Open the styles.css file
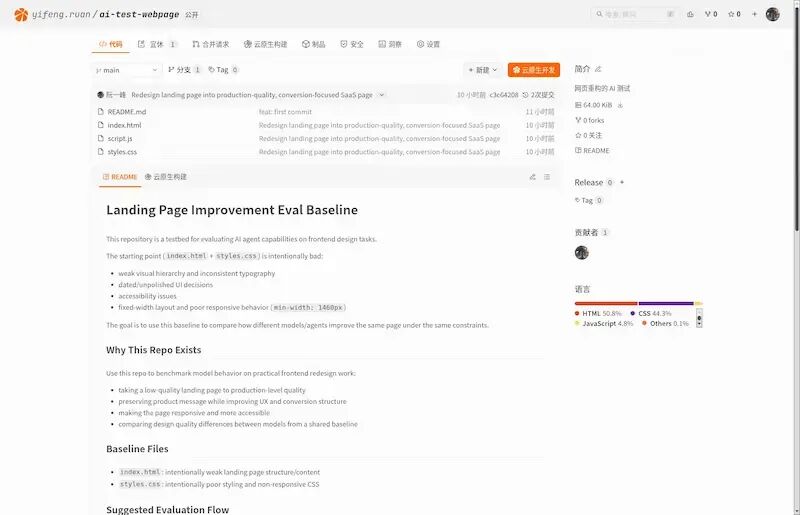The height and width of the screenshot is (515, 800). [122, 152]
